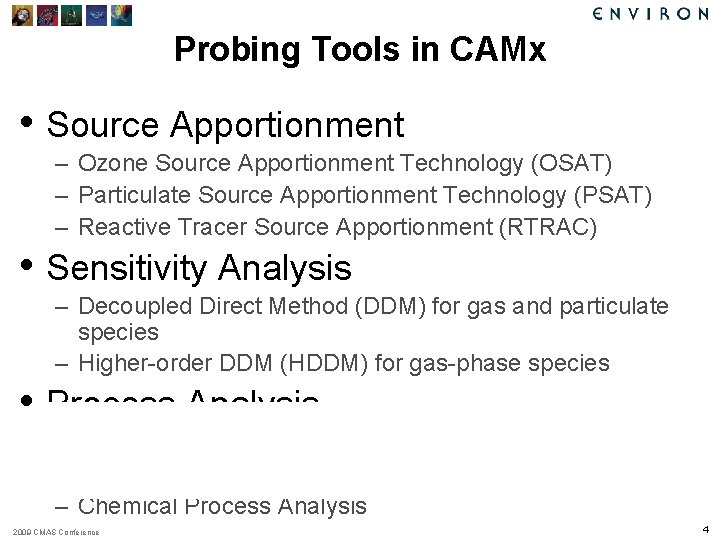Click the red background thumbnail icon
This screenshot has width=720, height=540.
pyautogui.click(x=47, y=15)
